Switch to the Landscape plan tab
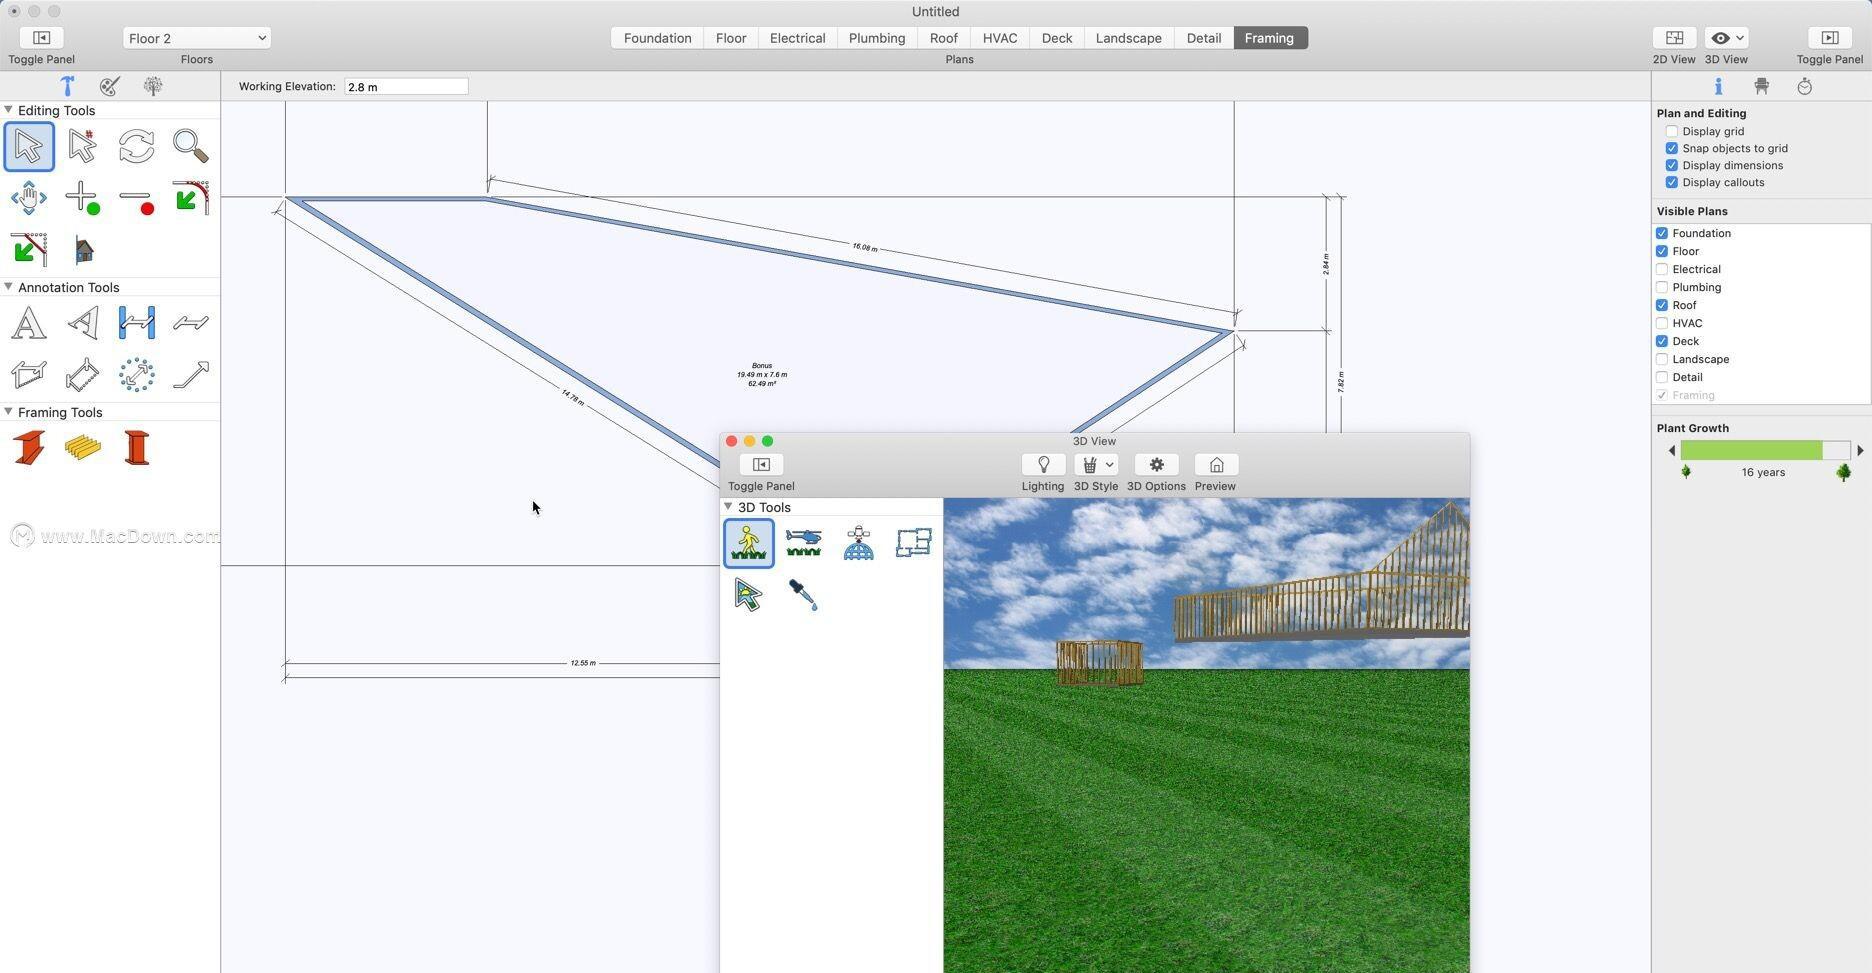Viewport: 1872px width, 973px height. 1128,38
